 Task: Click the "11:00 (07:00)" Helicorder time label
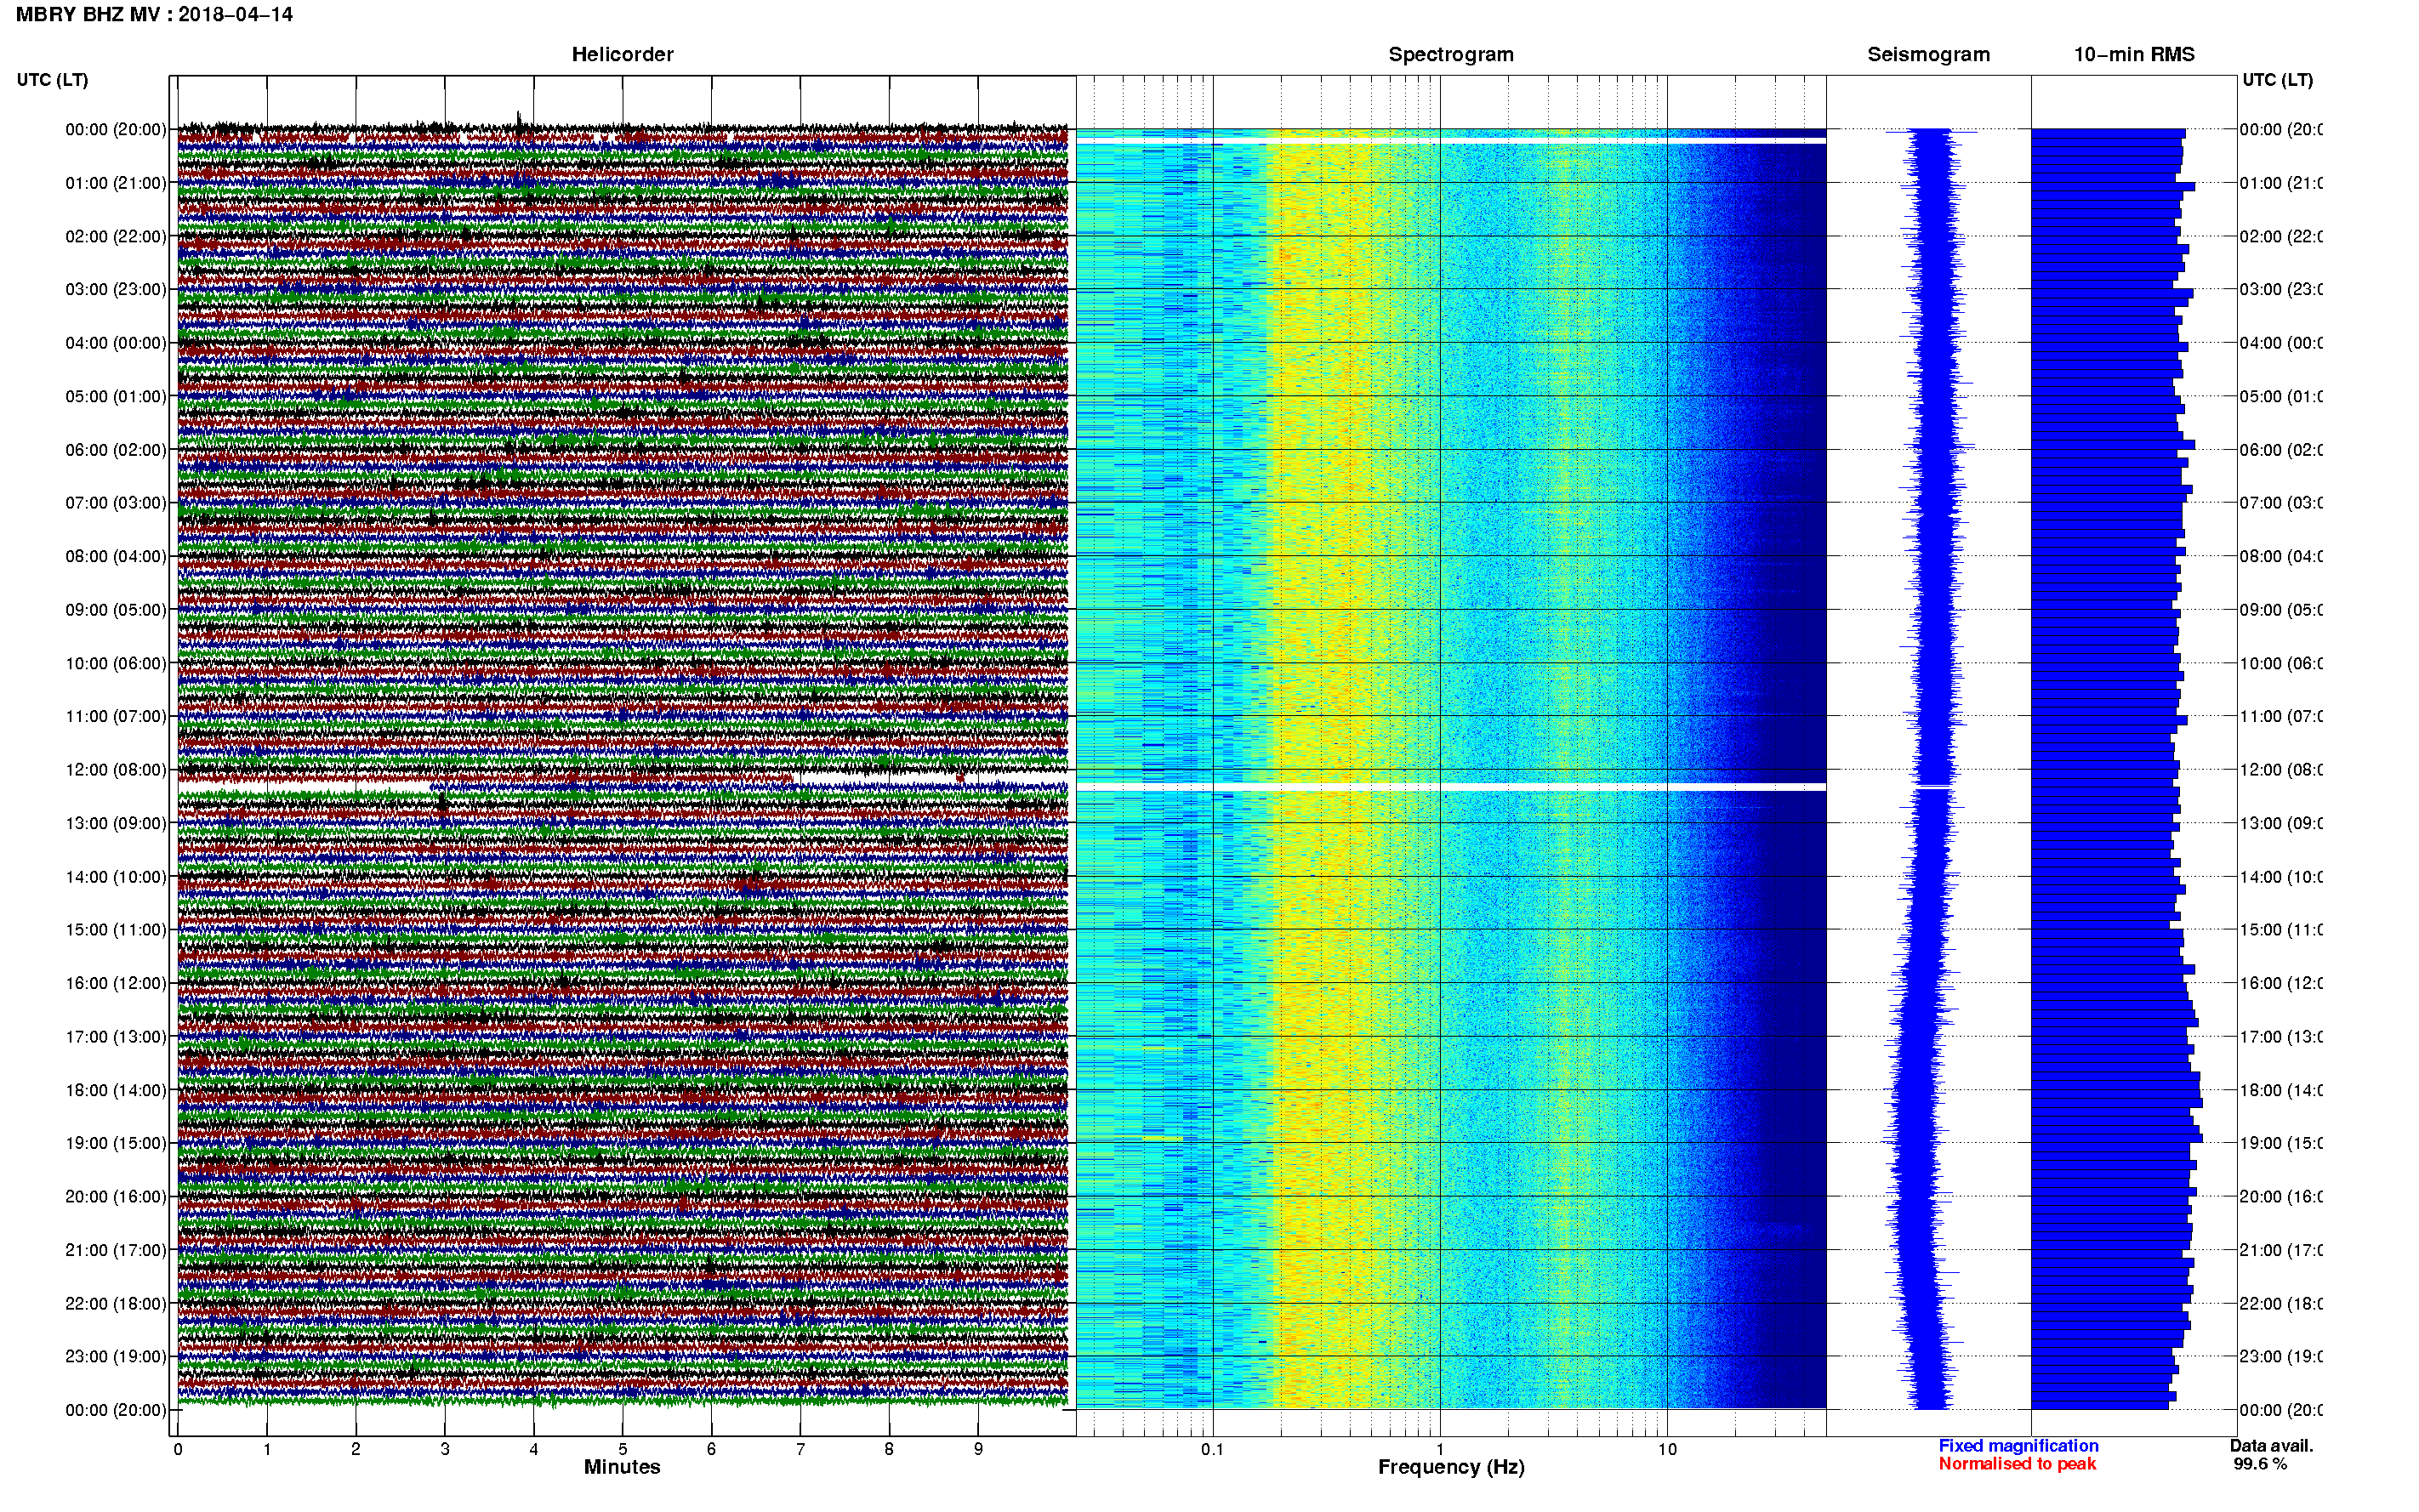pos(116,716)
